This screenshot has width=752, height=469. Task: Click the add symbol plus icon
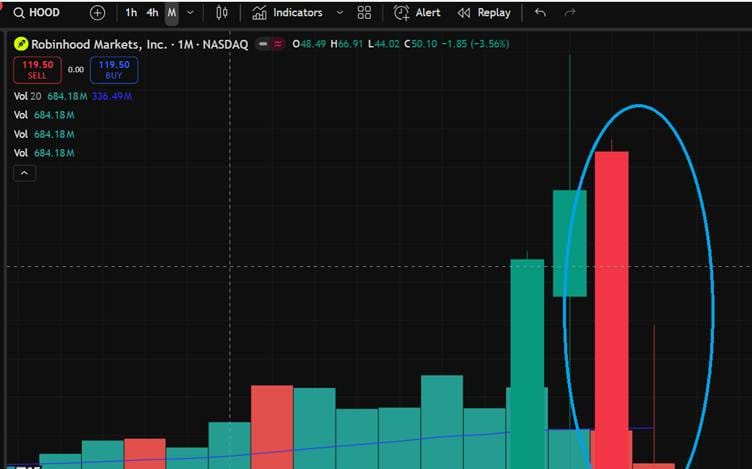pos(97,13)
